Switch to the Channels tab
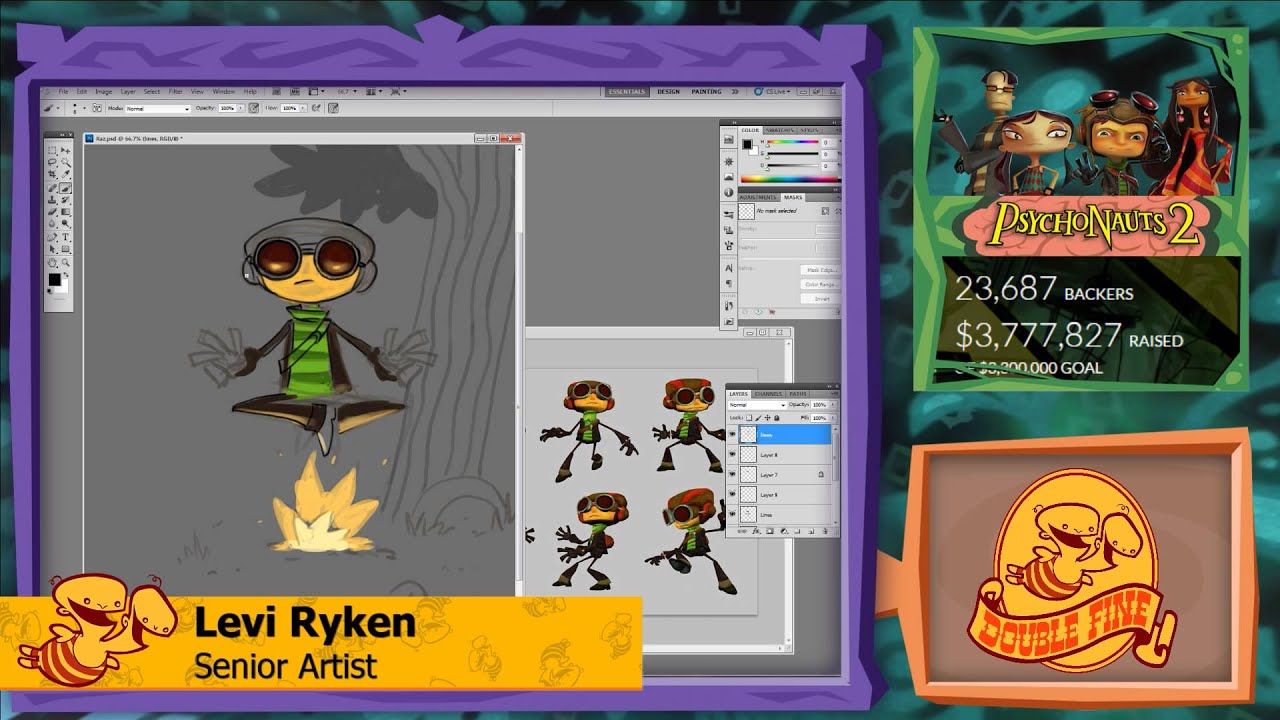The image size is (1280, 720). coord(768,394)
